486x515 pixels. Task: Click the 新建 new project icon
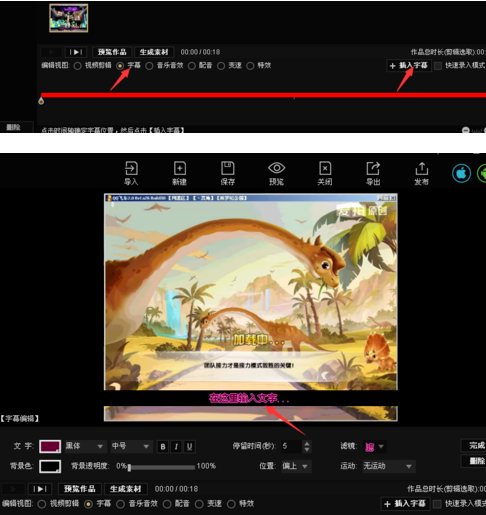(x=180, y=173)
